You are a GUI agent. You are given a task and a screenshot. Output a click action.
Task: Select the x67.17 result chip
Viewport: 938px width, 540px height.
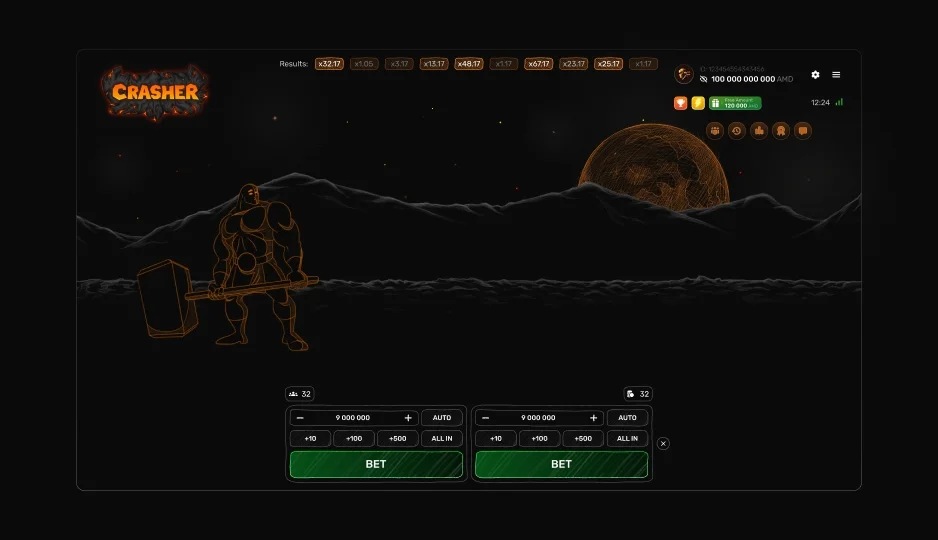[x=539, y=64]
